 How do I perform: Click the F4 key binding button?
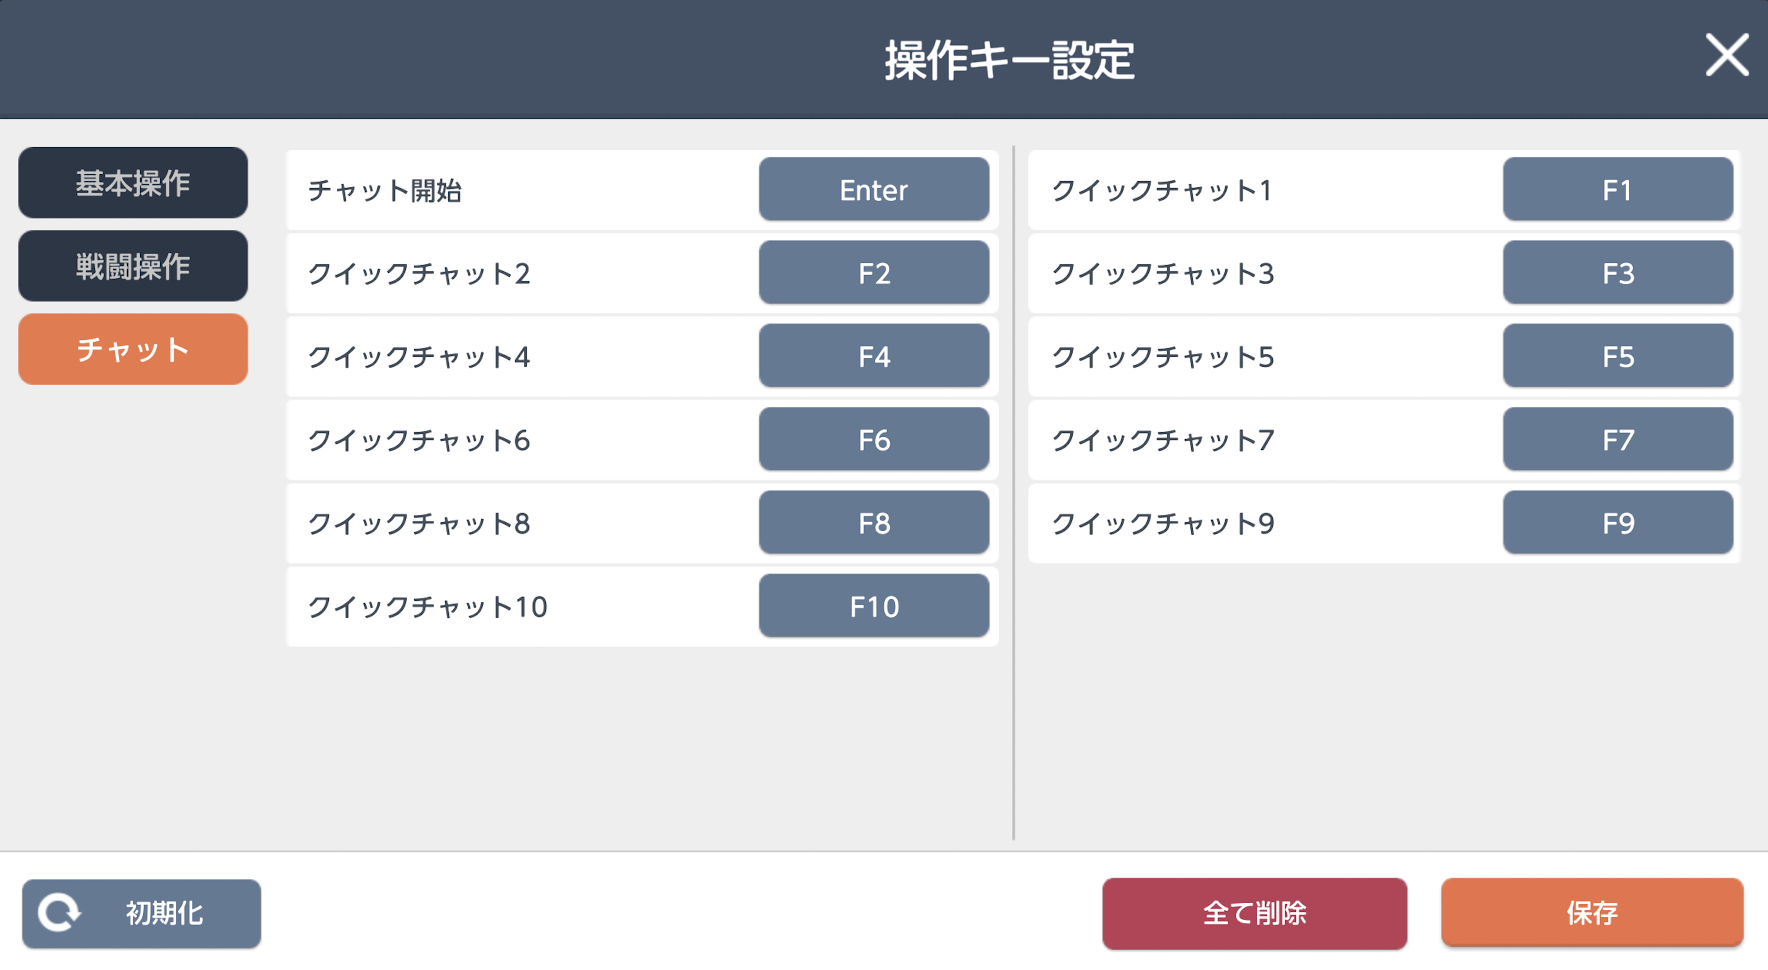(873, 356)
